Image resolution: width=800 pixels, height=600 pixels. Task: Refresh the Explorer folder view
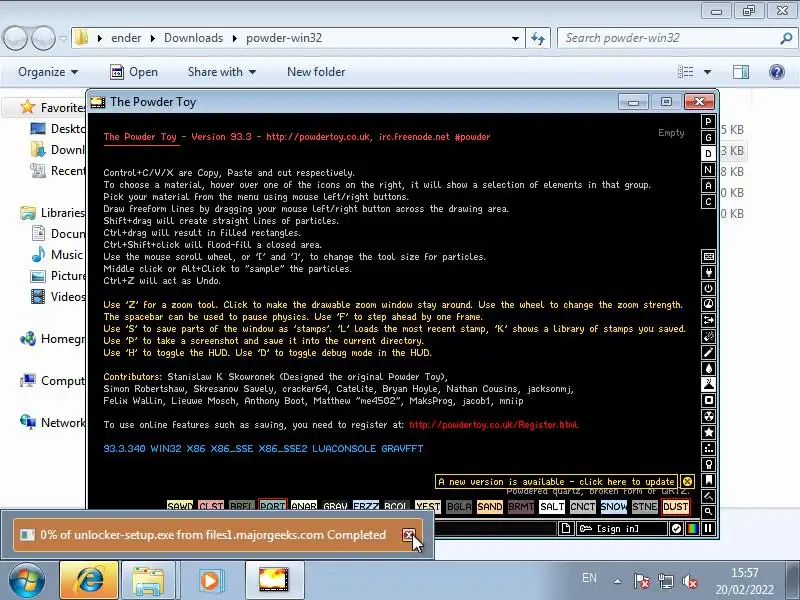tap(538, 38)
